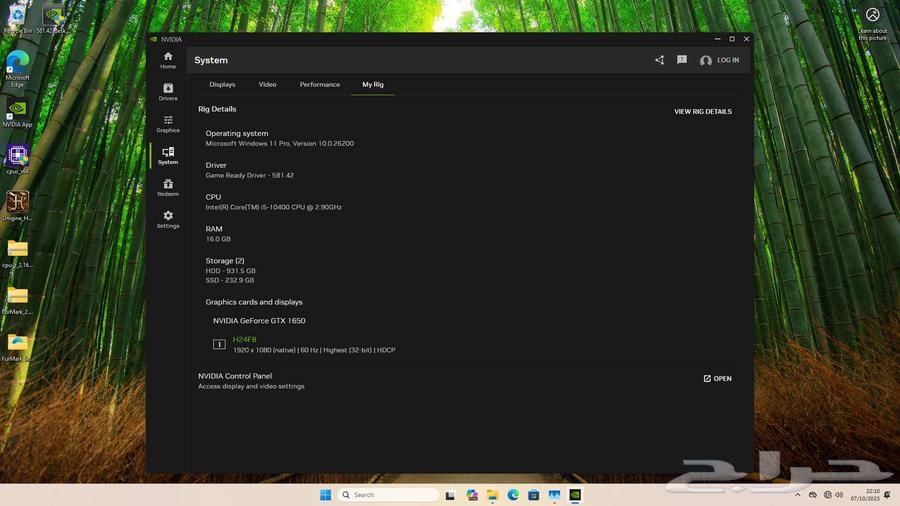Open Copilot icon in taskbar
The image size is (900, 506).
click(x=472, y=495)
